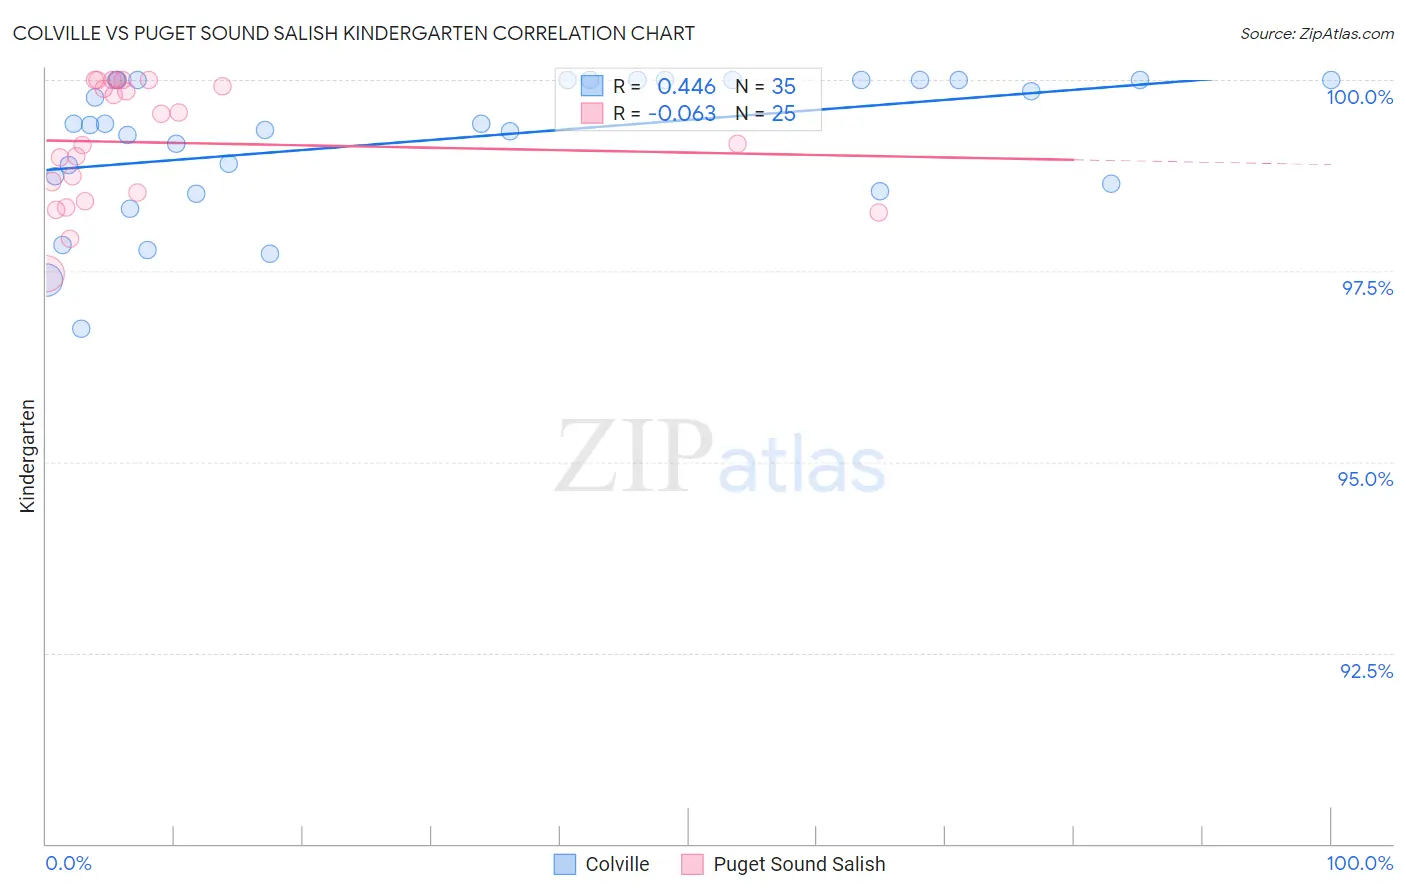1406x892 pixels.
Task: Click the 95.0% y-axis tick label
Action: [x=1366, y=479]
